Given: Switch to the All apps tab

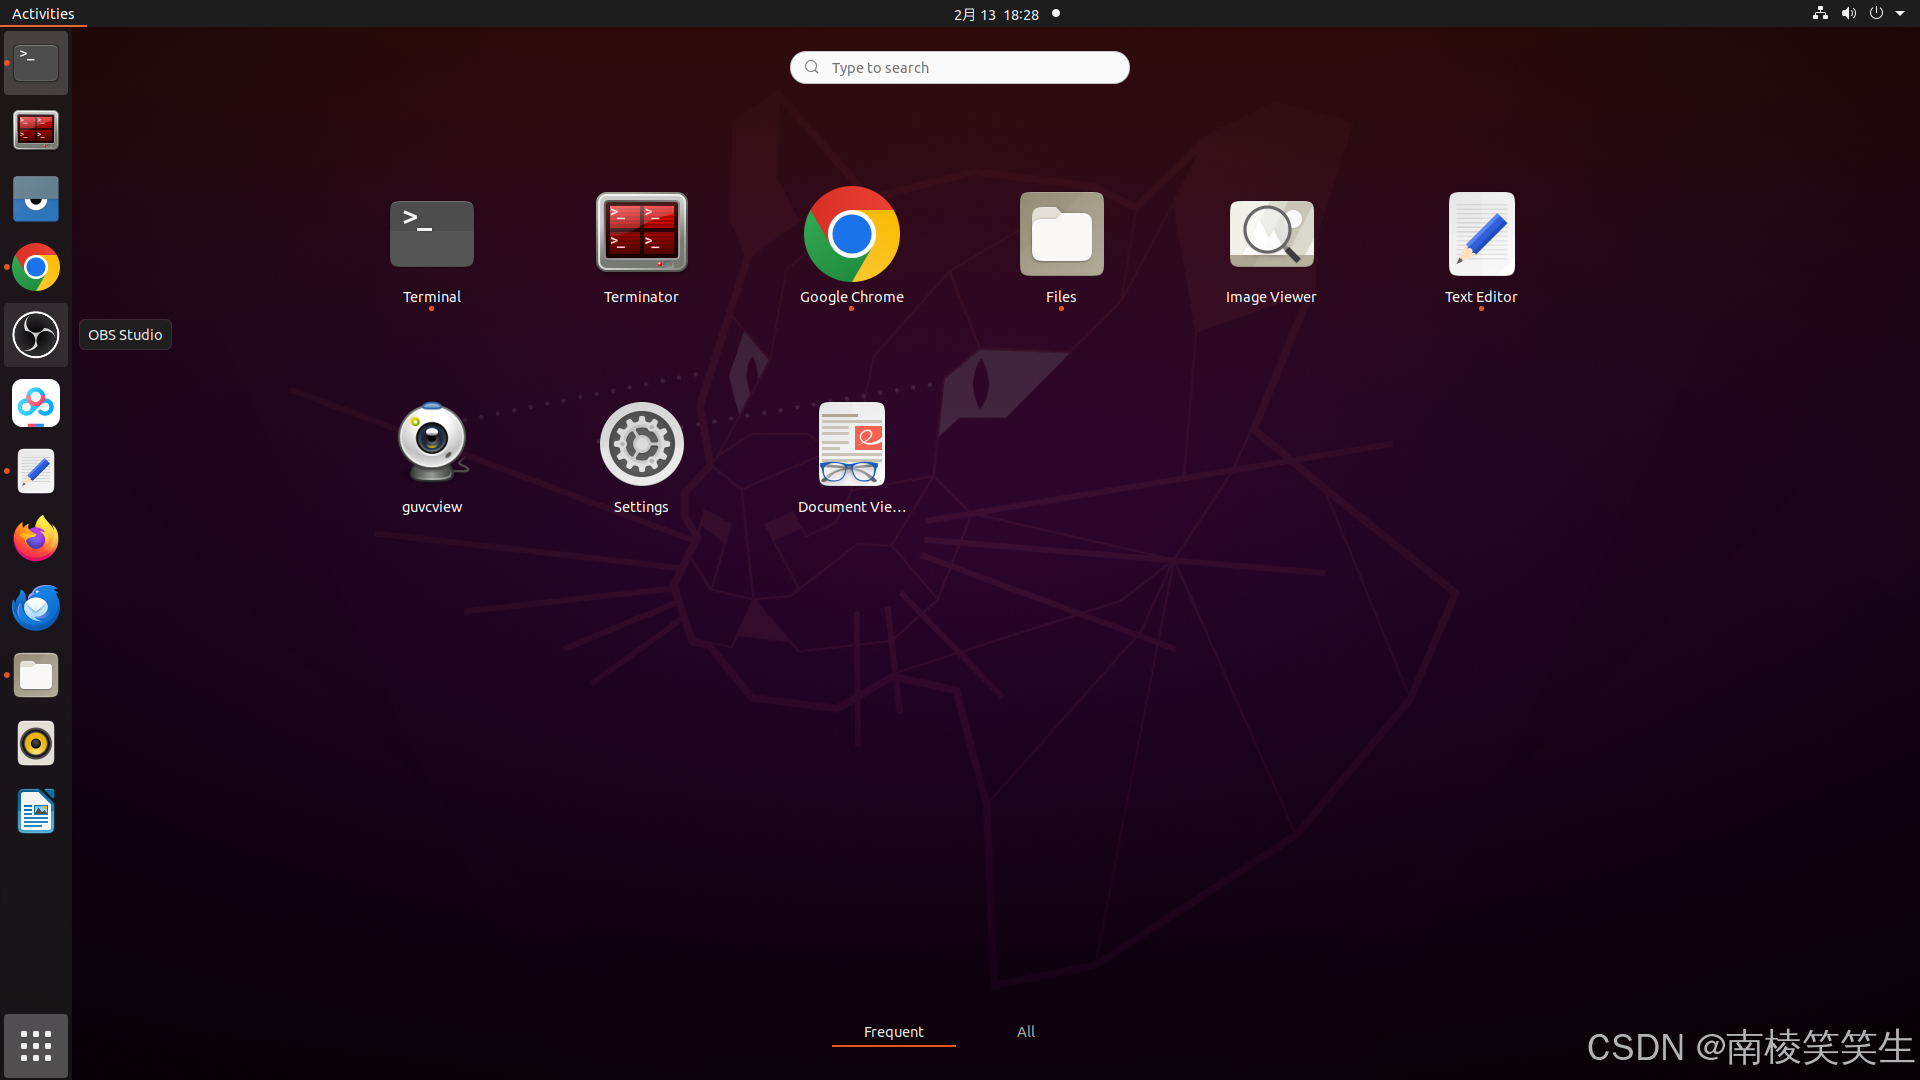Looking at the screenshot, I should [1026, 1031].
